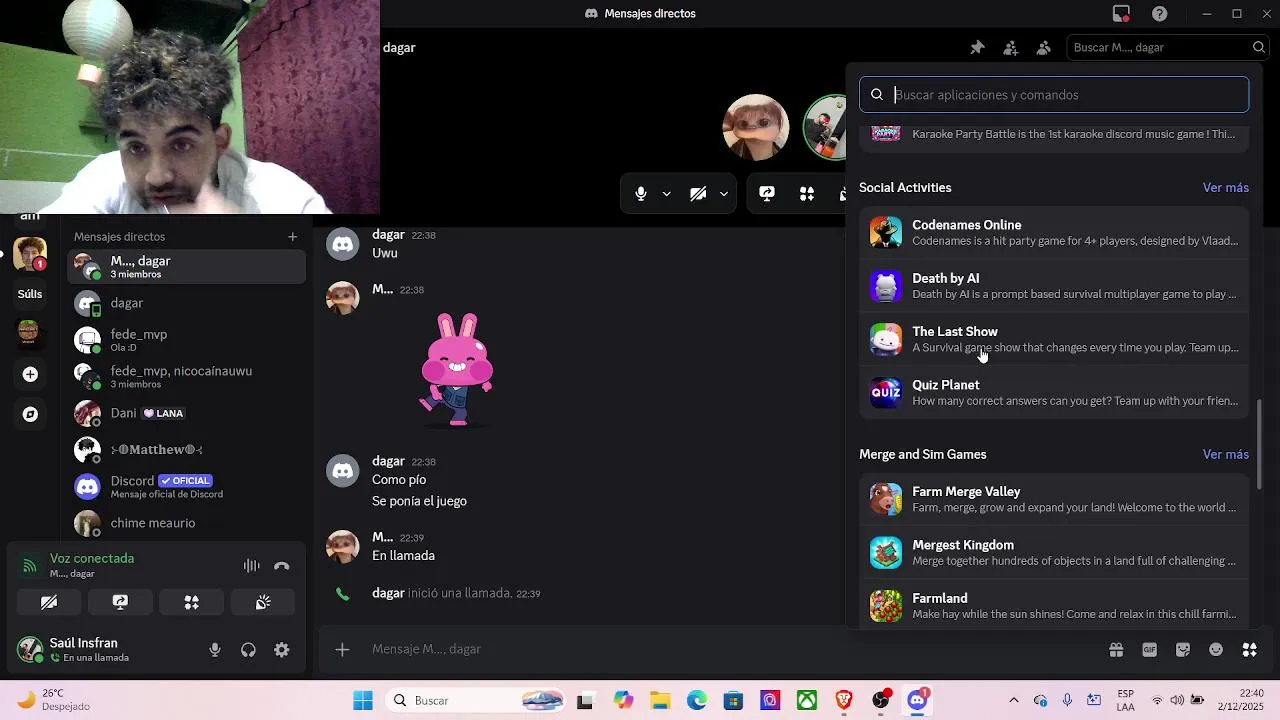Launch The Last Show activity

pyautogui.click(x=1054, y=339)
